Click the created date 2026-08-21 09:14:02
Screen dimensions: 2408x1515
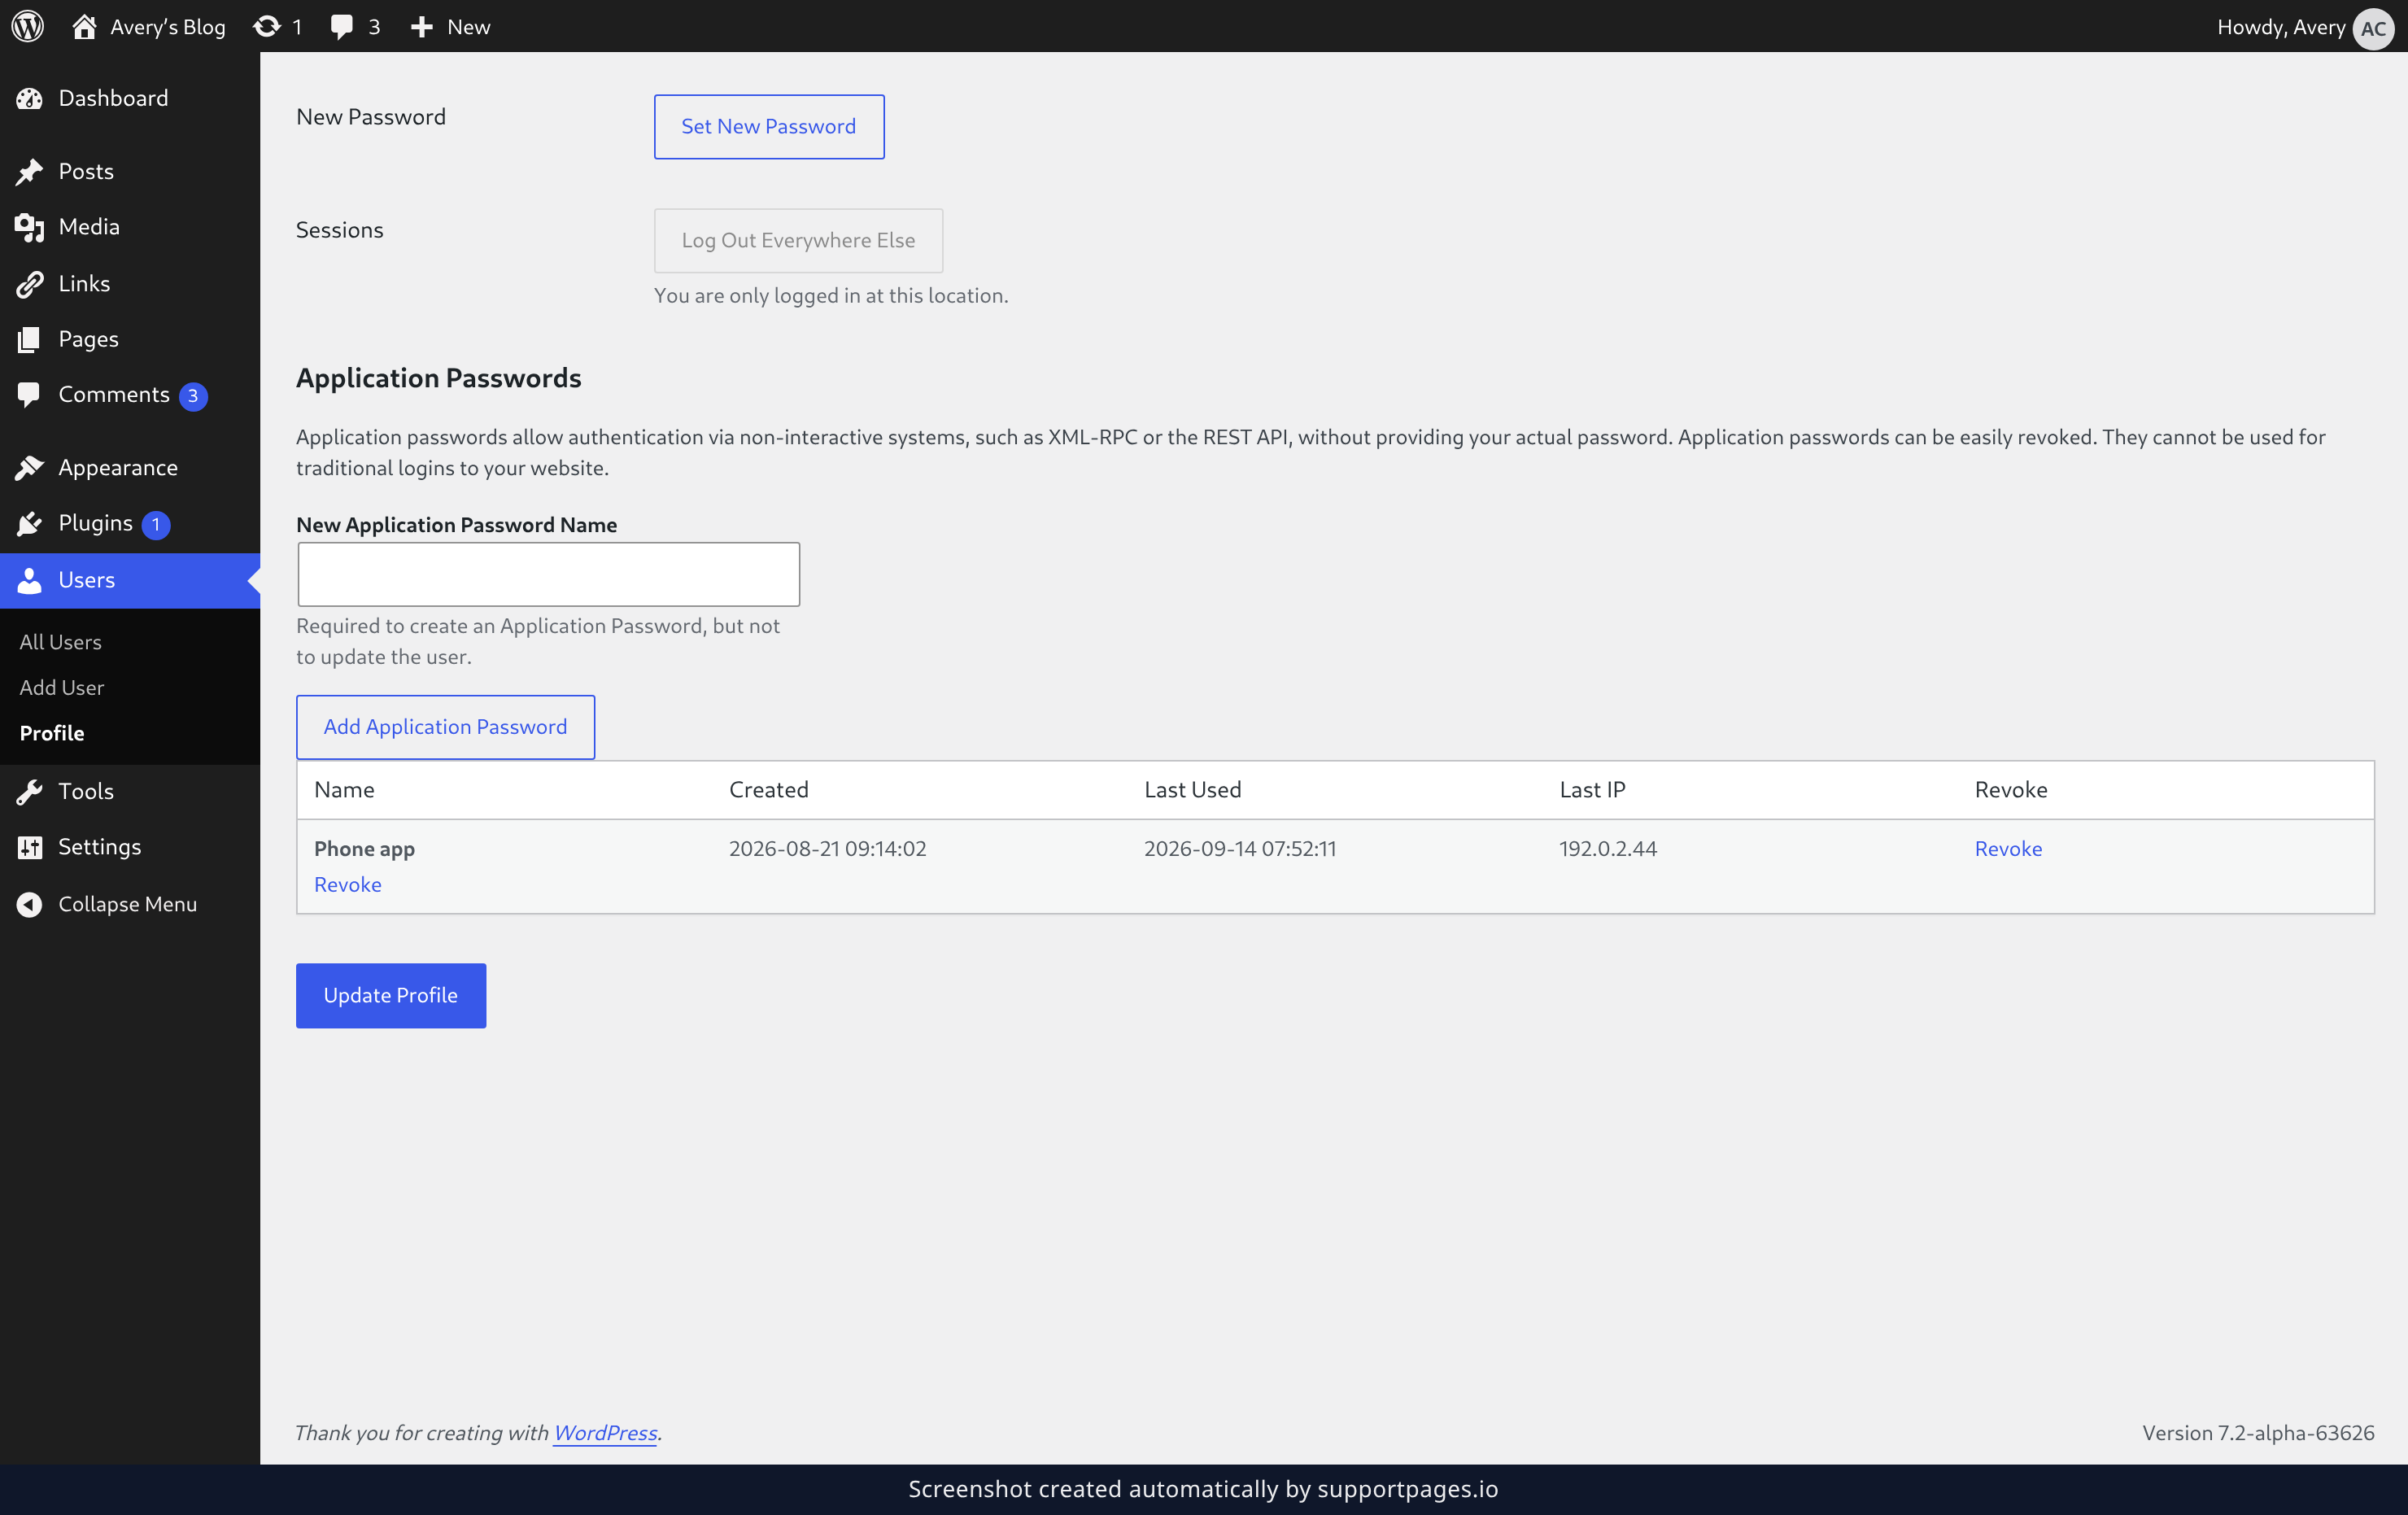827,849
